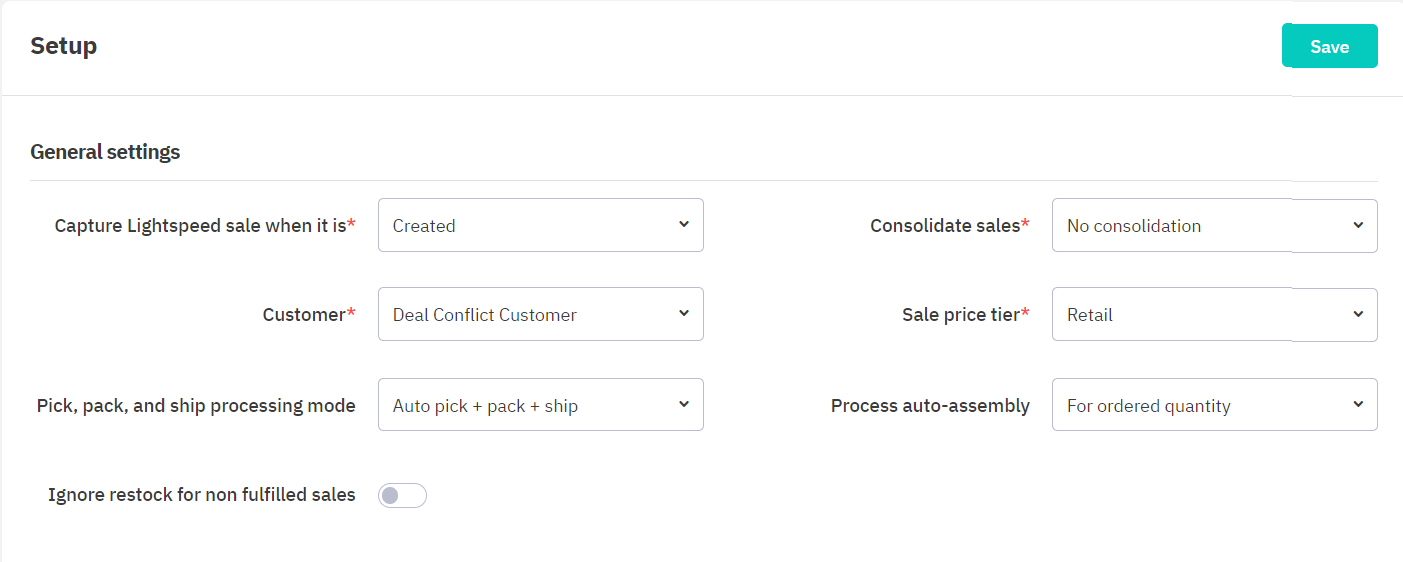
Task: Click the chevron arrow beside No consolidation
Action: pos(1358,225)
